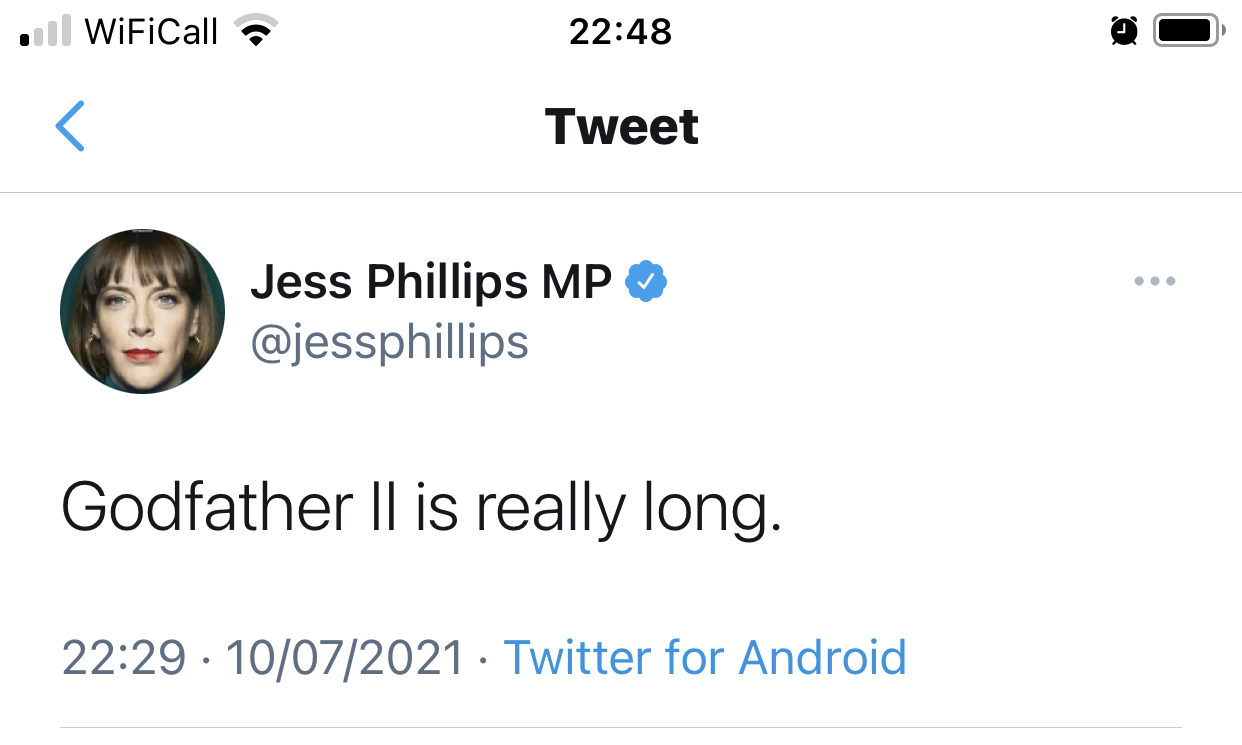The height and width of the screenshot is (745, 1242).
Task: Tap the blue verified badge
Action: (x=646, y=283)
